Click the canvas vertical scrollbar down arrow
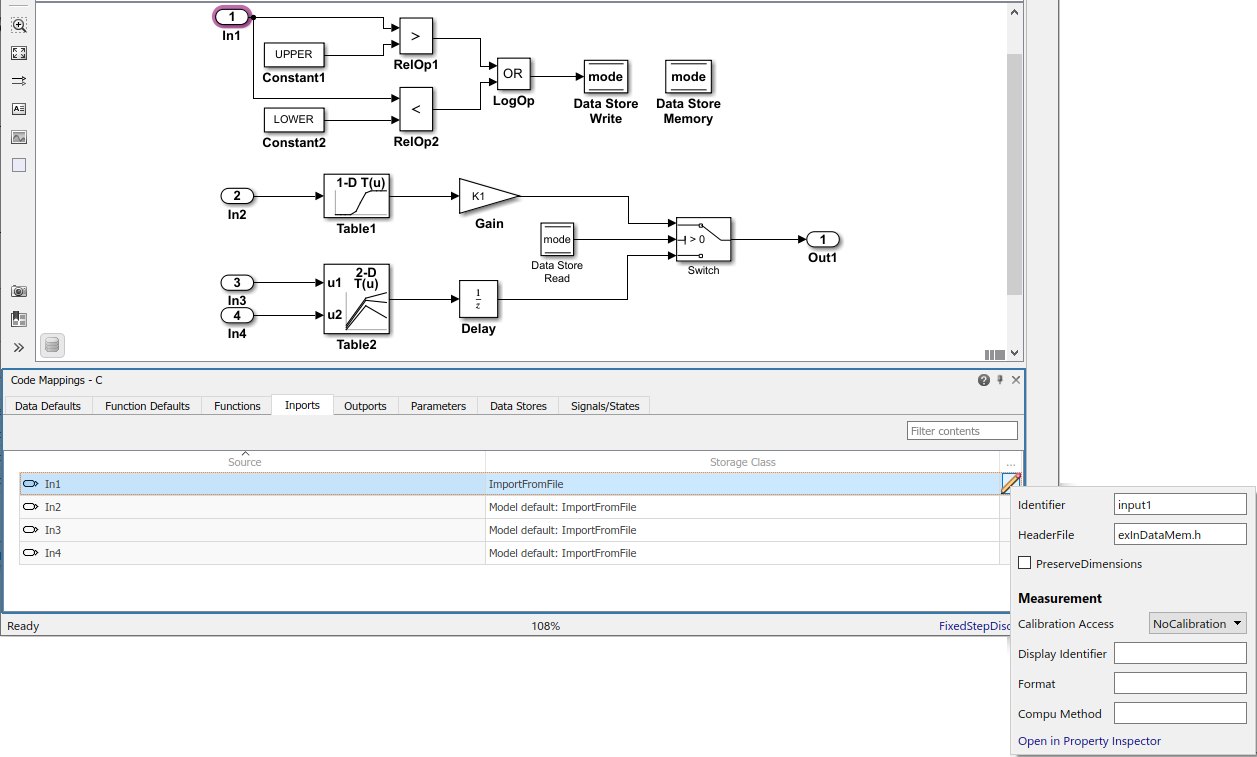The width and height of the screenshot is (1257, 757). (x=1014, y=353)
